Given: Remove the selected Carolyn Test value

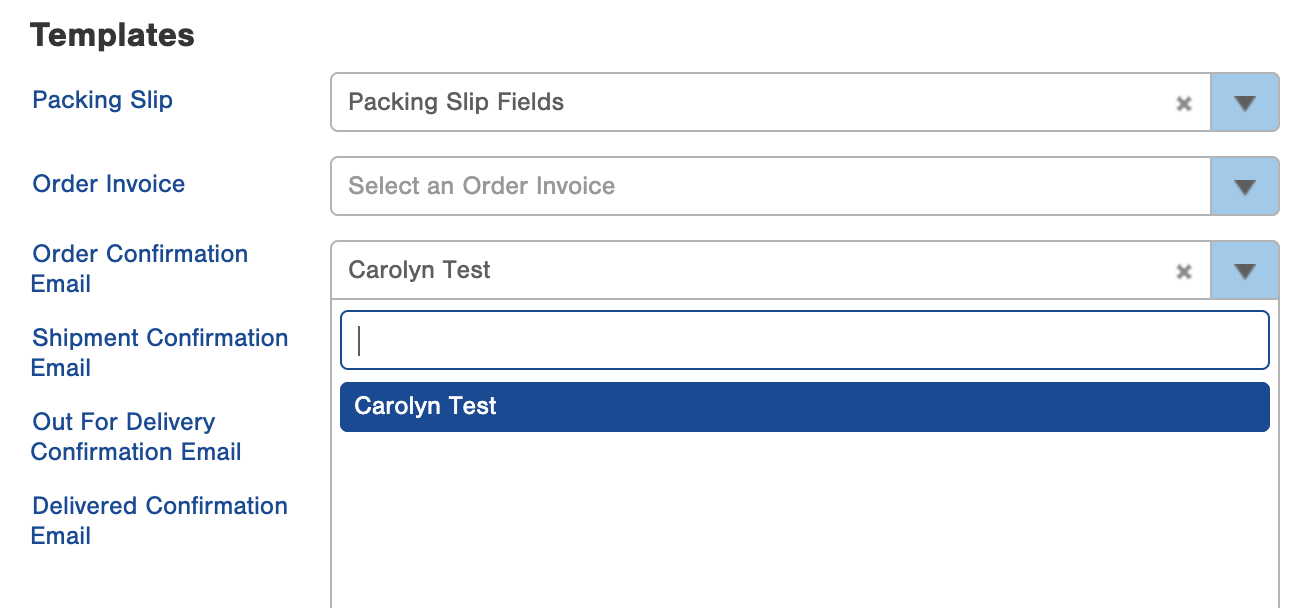Looking at the screenshot, I should pyautogui.click(x=1184, y=271).
